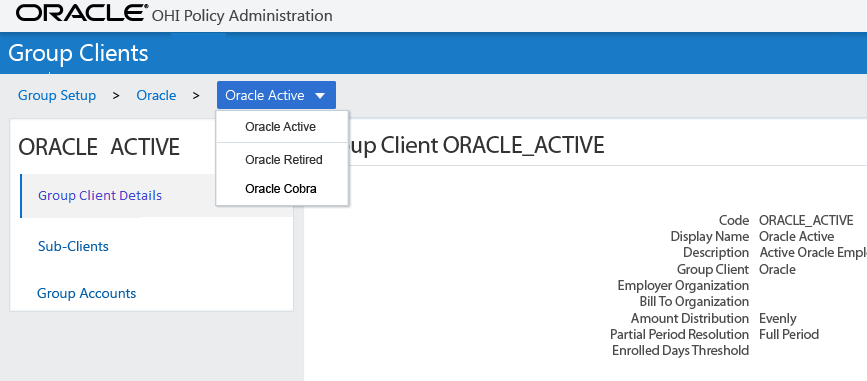Click the ORACLE_ACTIVE code value

tap(806, 220)
